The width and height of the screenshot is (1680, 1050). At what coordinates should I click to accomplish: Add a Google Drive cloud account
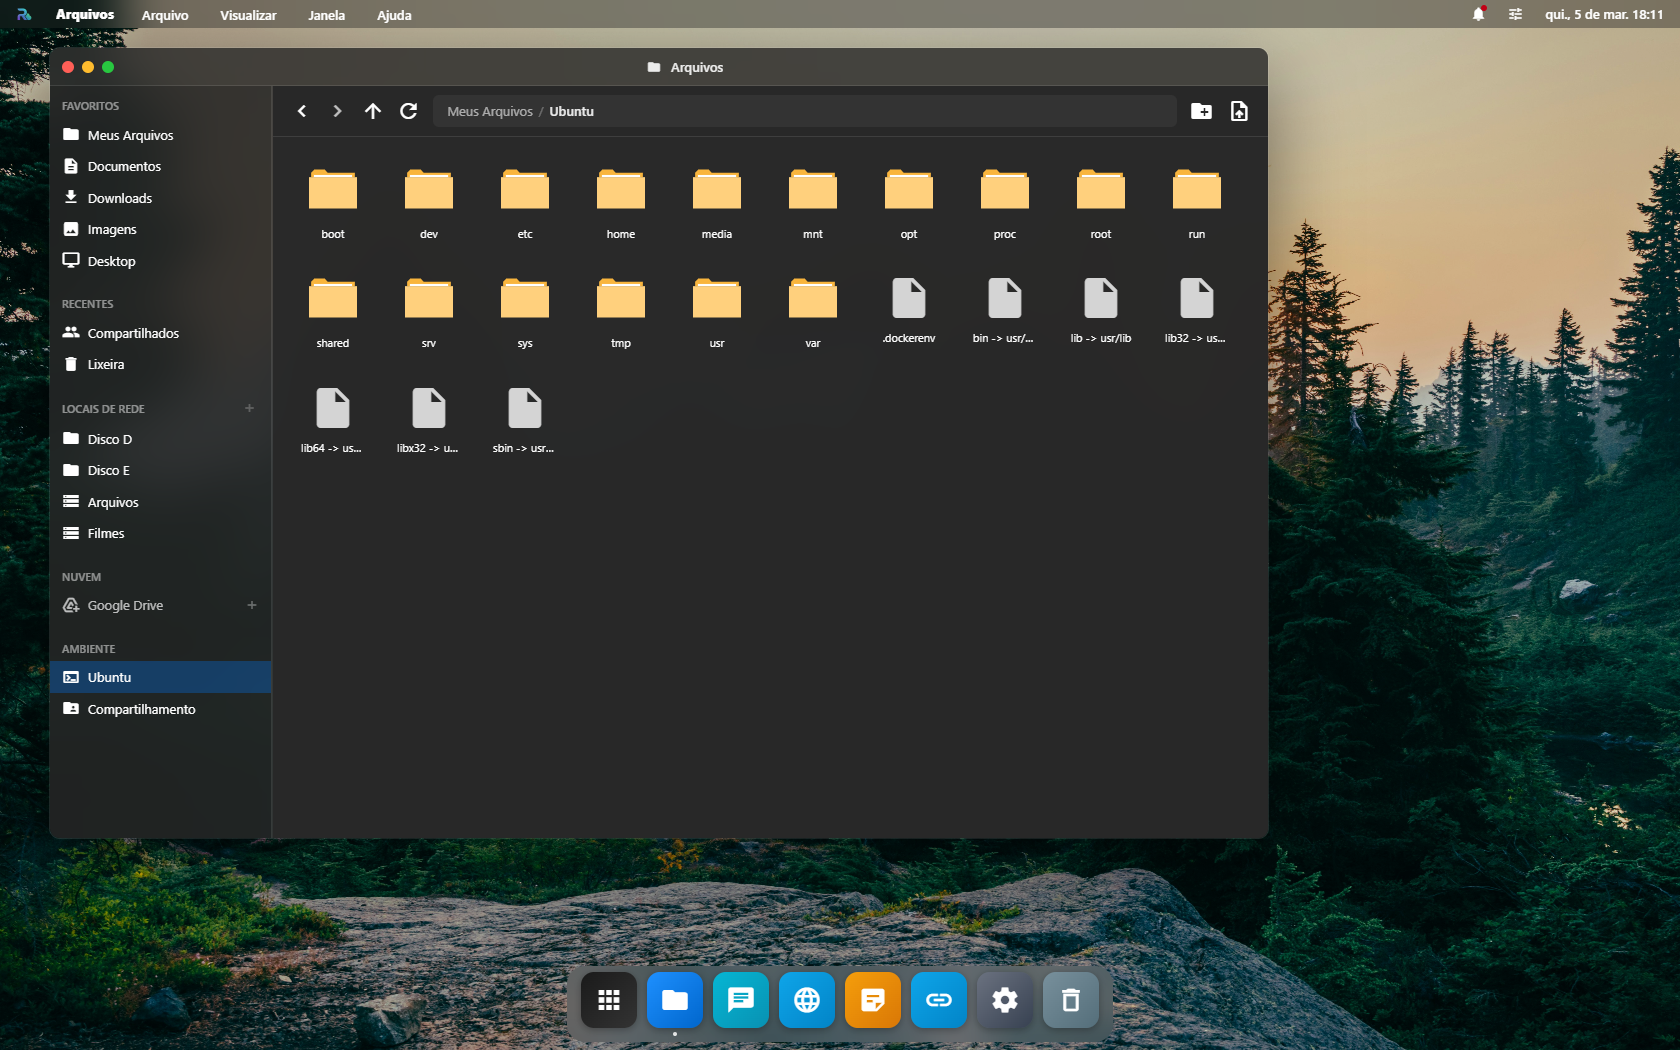pos(252,605)
